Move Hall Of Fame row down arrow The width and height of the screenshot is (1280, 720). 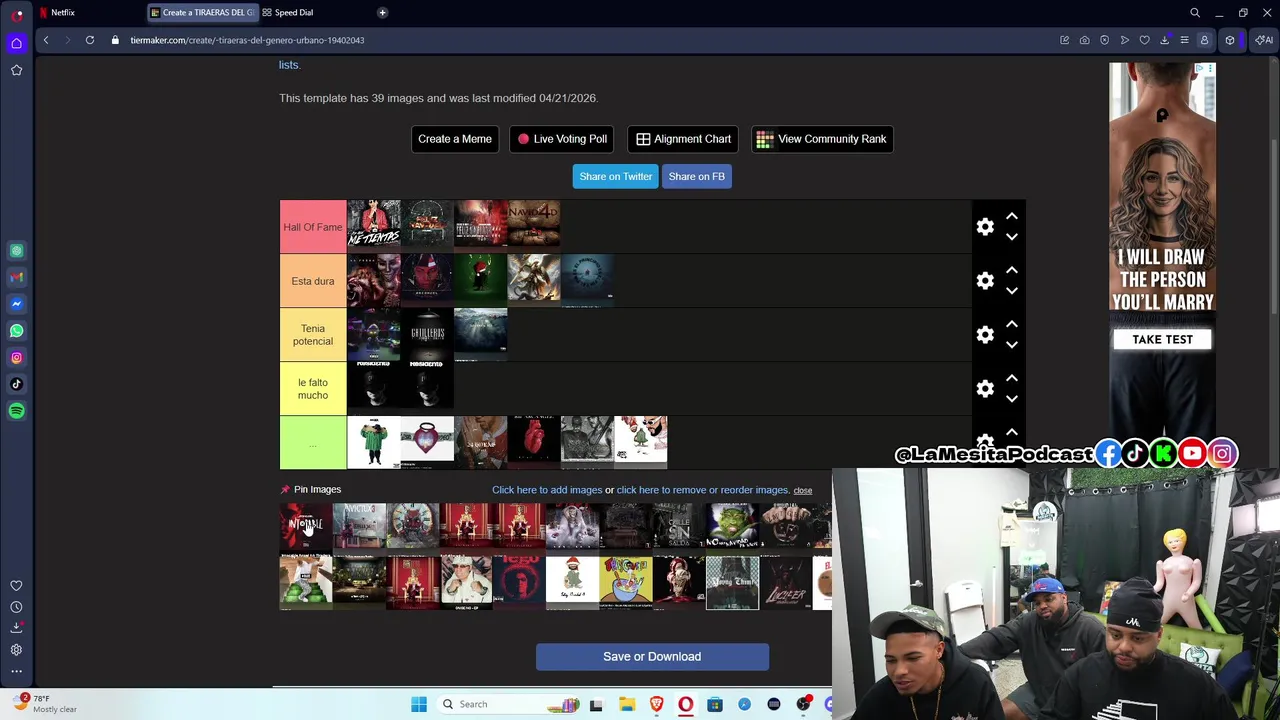click(x=1012, y=237)
